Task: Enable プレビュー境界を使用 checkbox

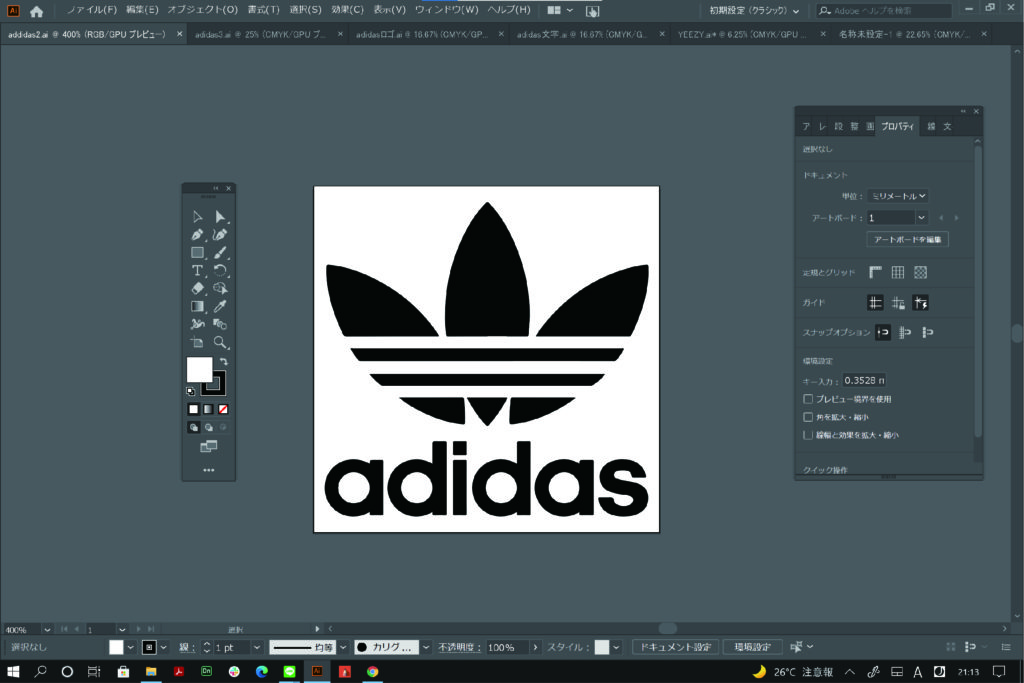Action: 808,399
